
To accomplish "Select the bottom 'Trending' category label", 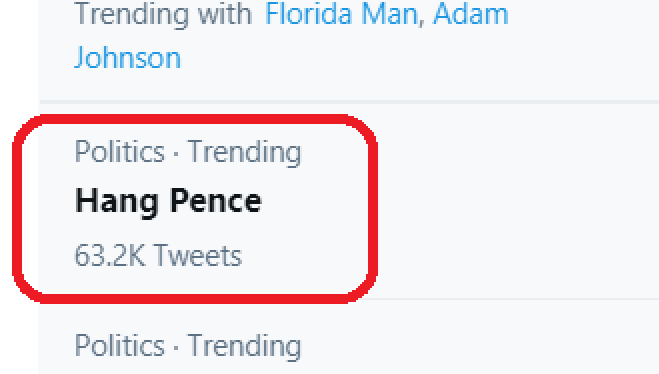I will (244, 347).
